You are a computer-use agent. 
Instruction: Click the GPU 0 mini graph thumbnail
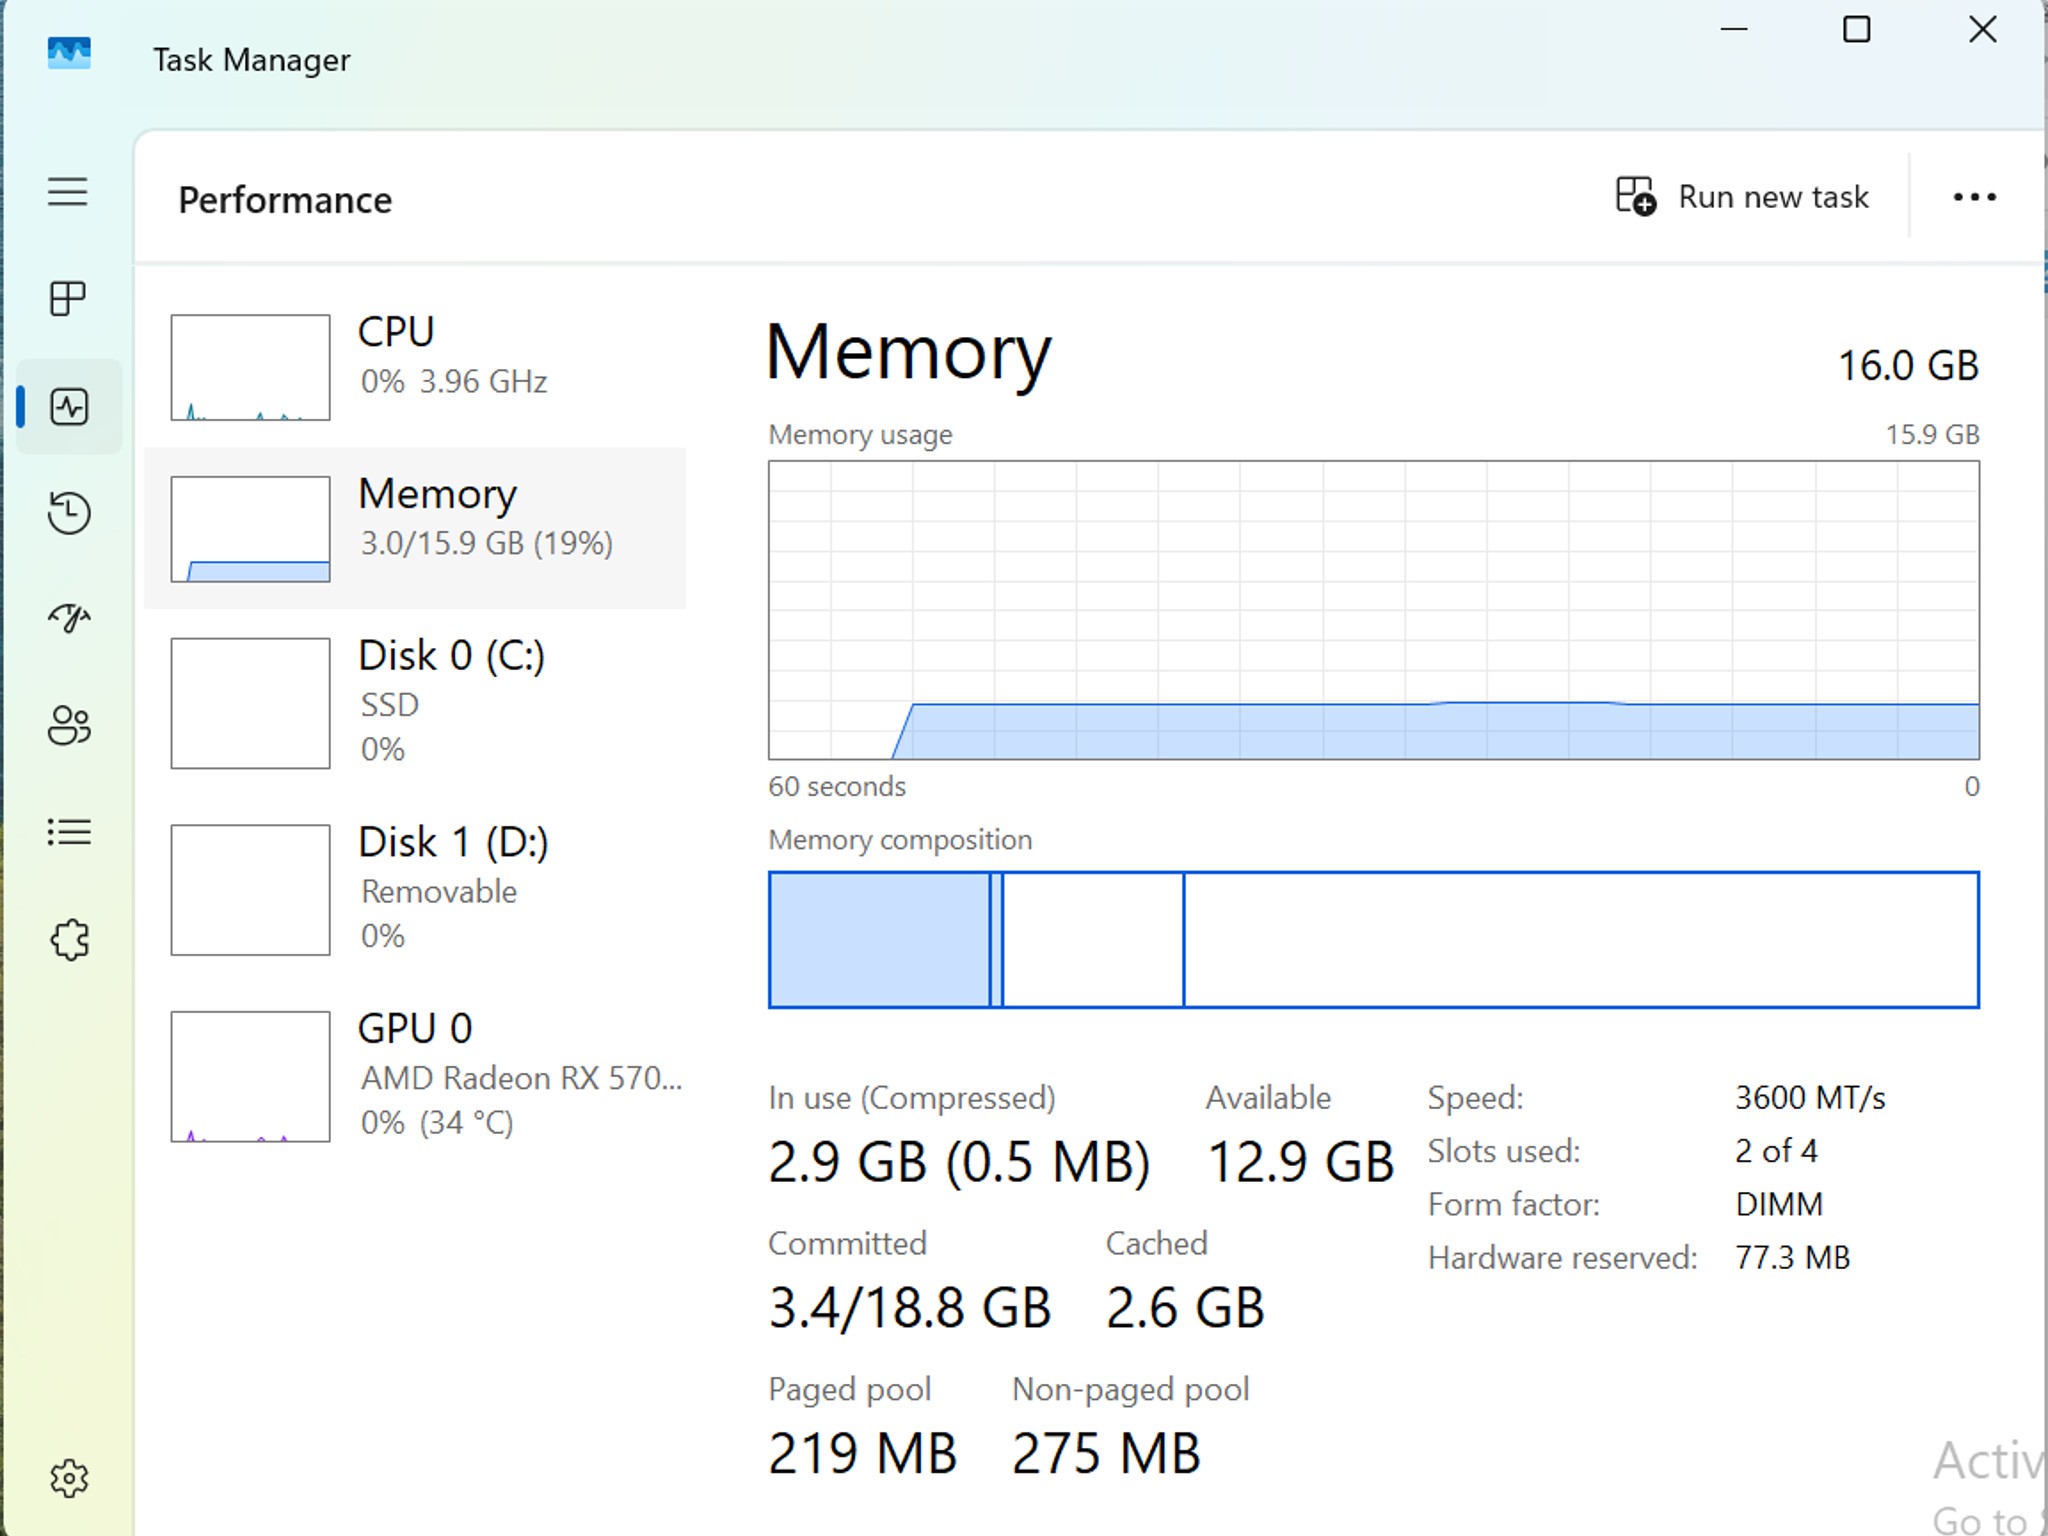pos(250,1076)
